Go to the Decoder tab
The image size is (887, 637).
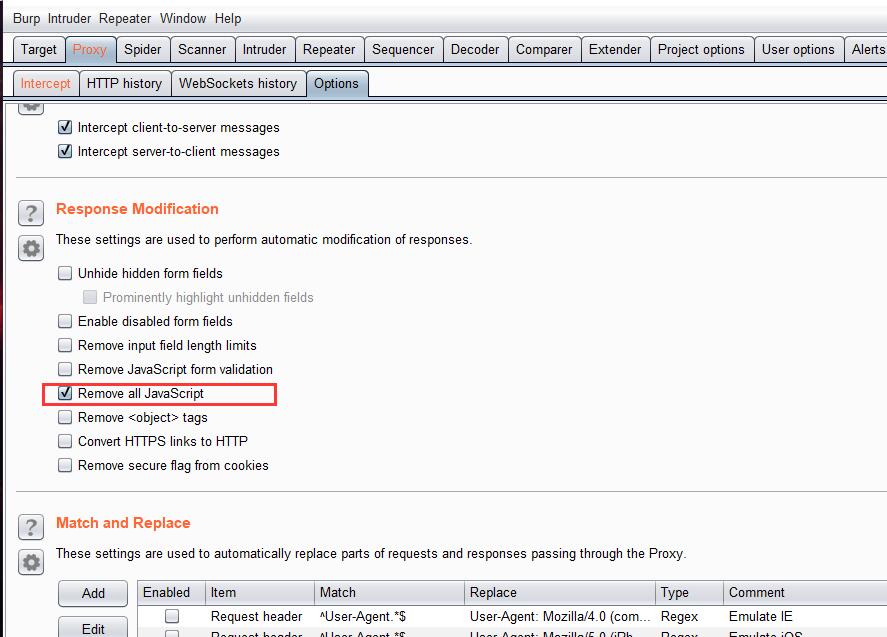tap(475, 49)
